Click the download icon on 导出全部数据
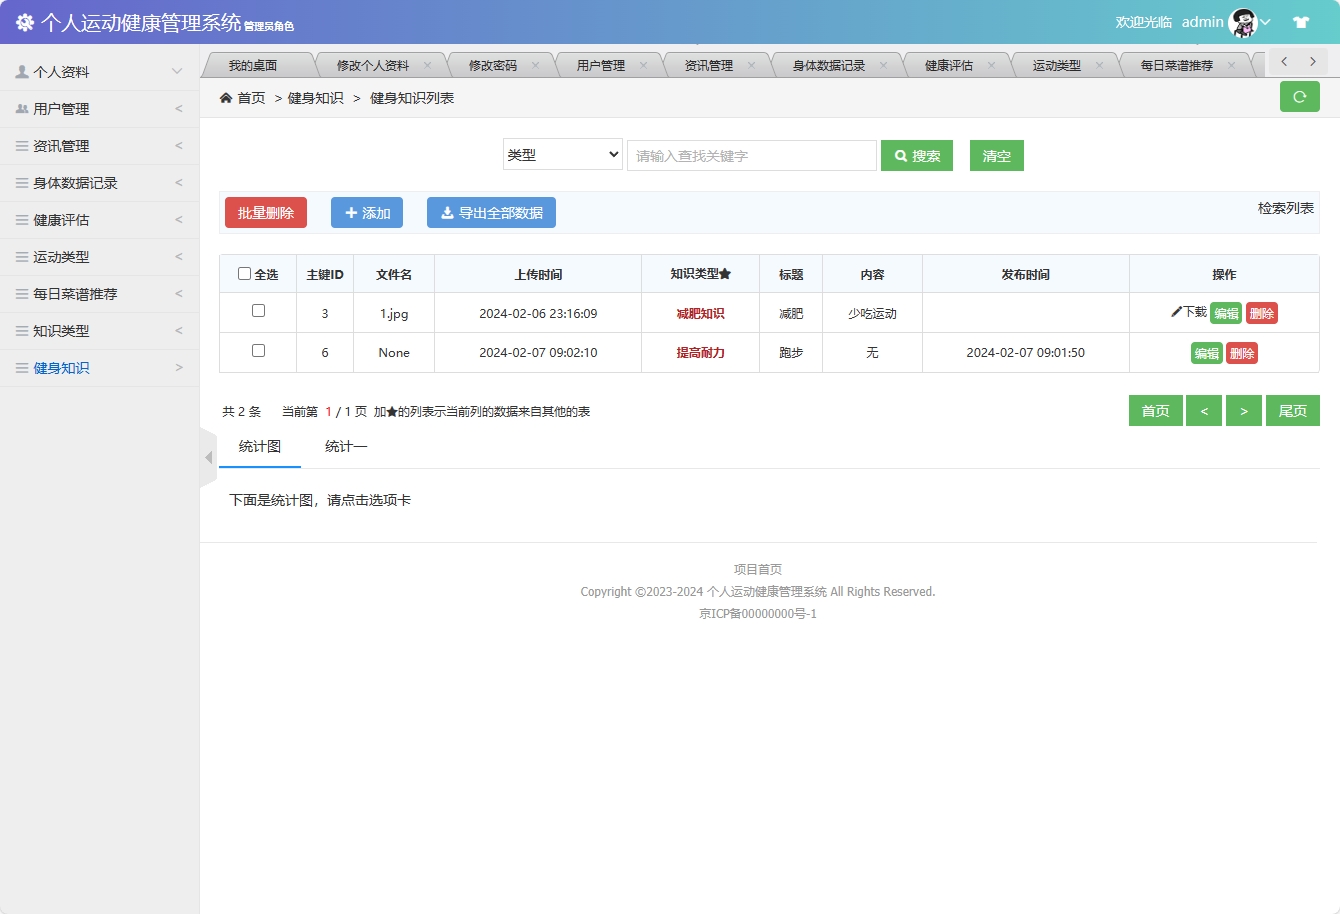The width and height of the screenshot is (1340, 914). 448,212
